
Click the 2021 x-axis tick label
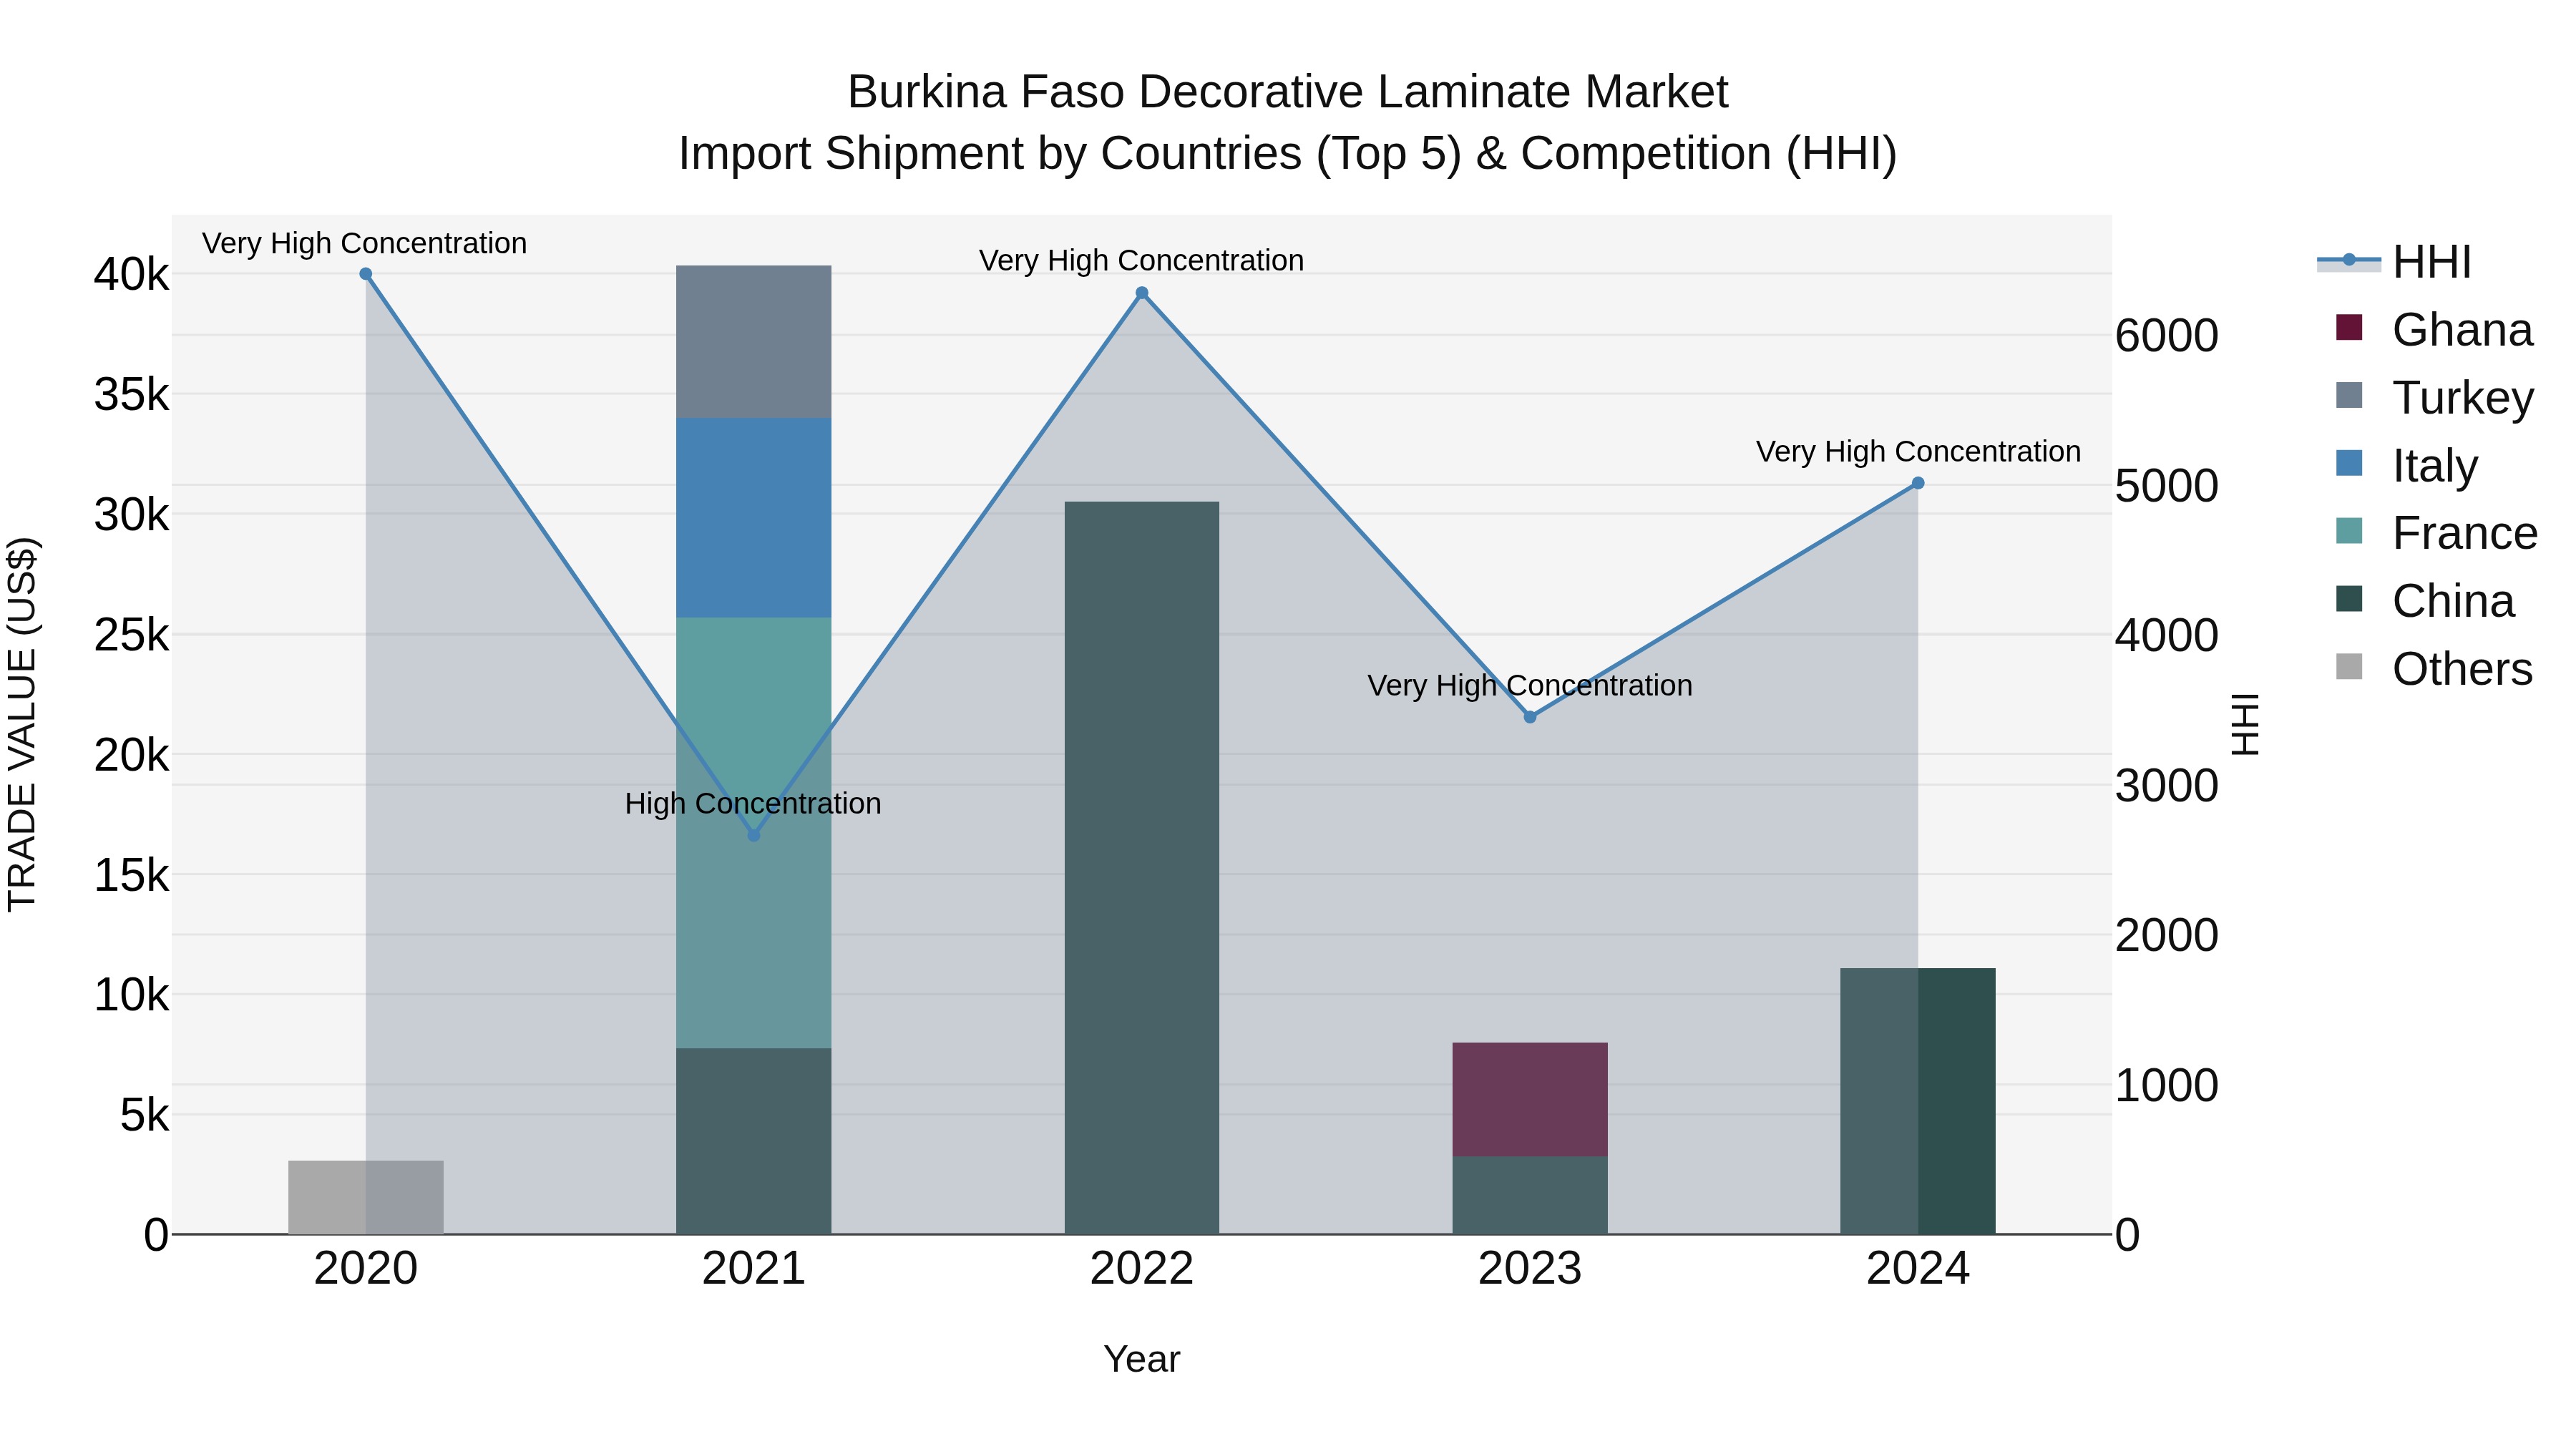(x=754, y=1269)
